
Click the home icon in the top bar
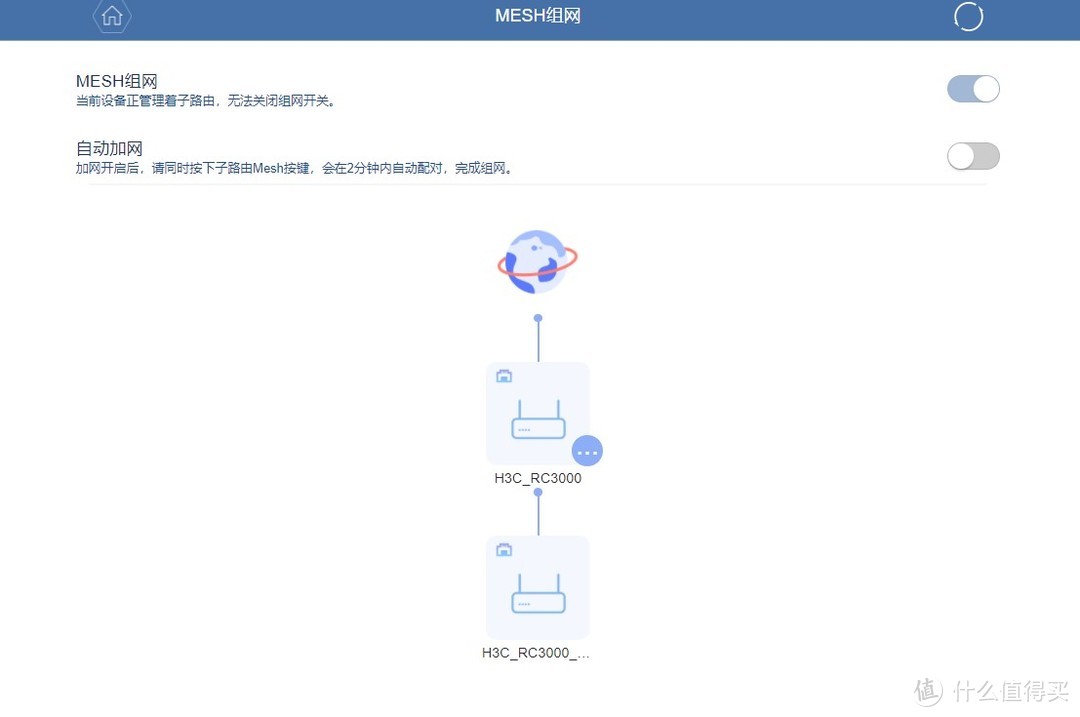coord(112,17)
